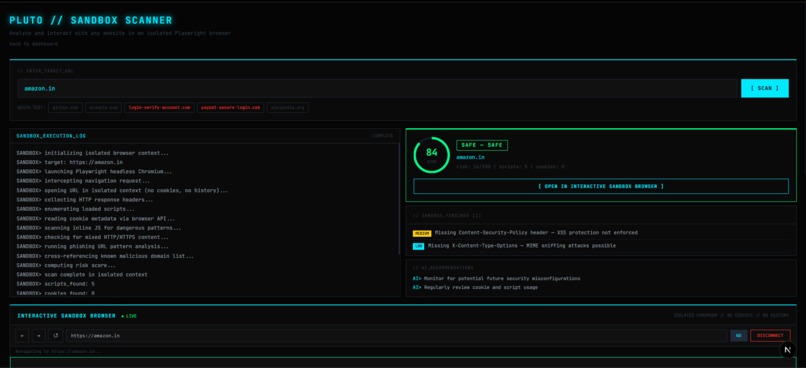Click the GO button

739,336
